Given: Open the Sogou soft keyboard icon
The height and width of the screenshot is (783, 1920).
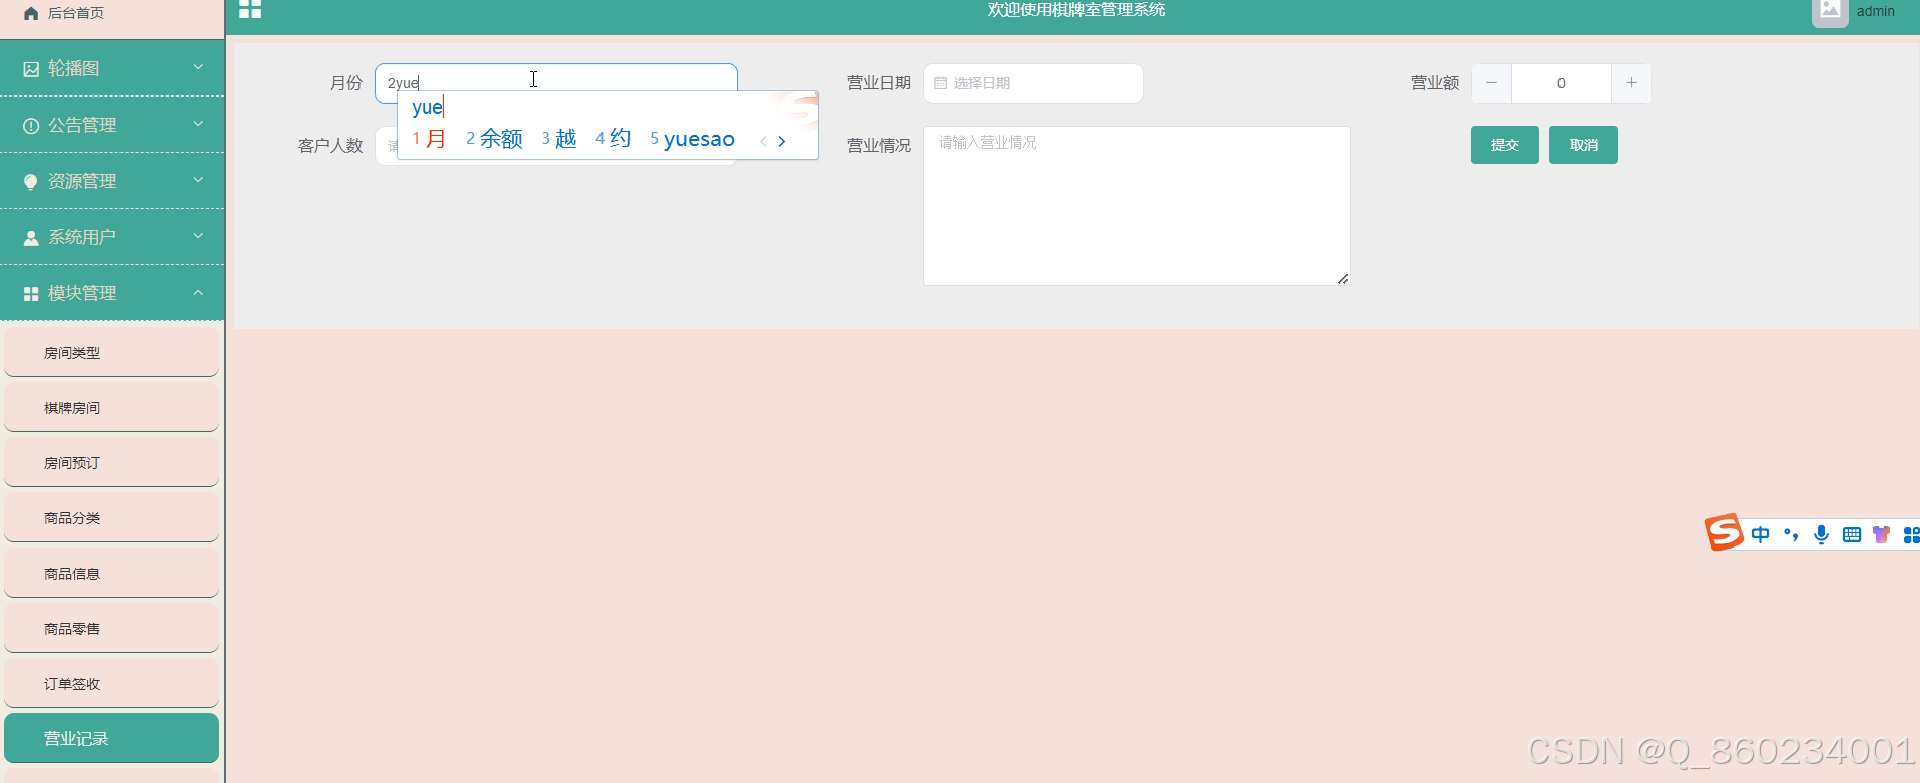Looking at the screenshot, I should tap(1852, 535).
